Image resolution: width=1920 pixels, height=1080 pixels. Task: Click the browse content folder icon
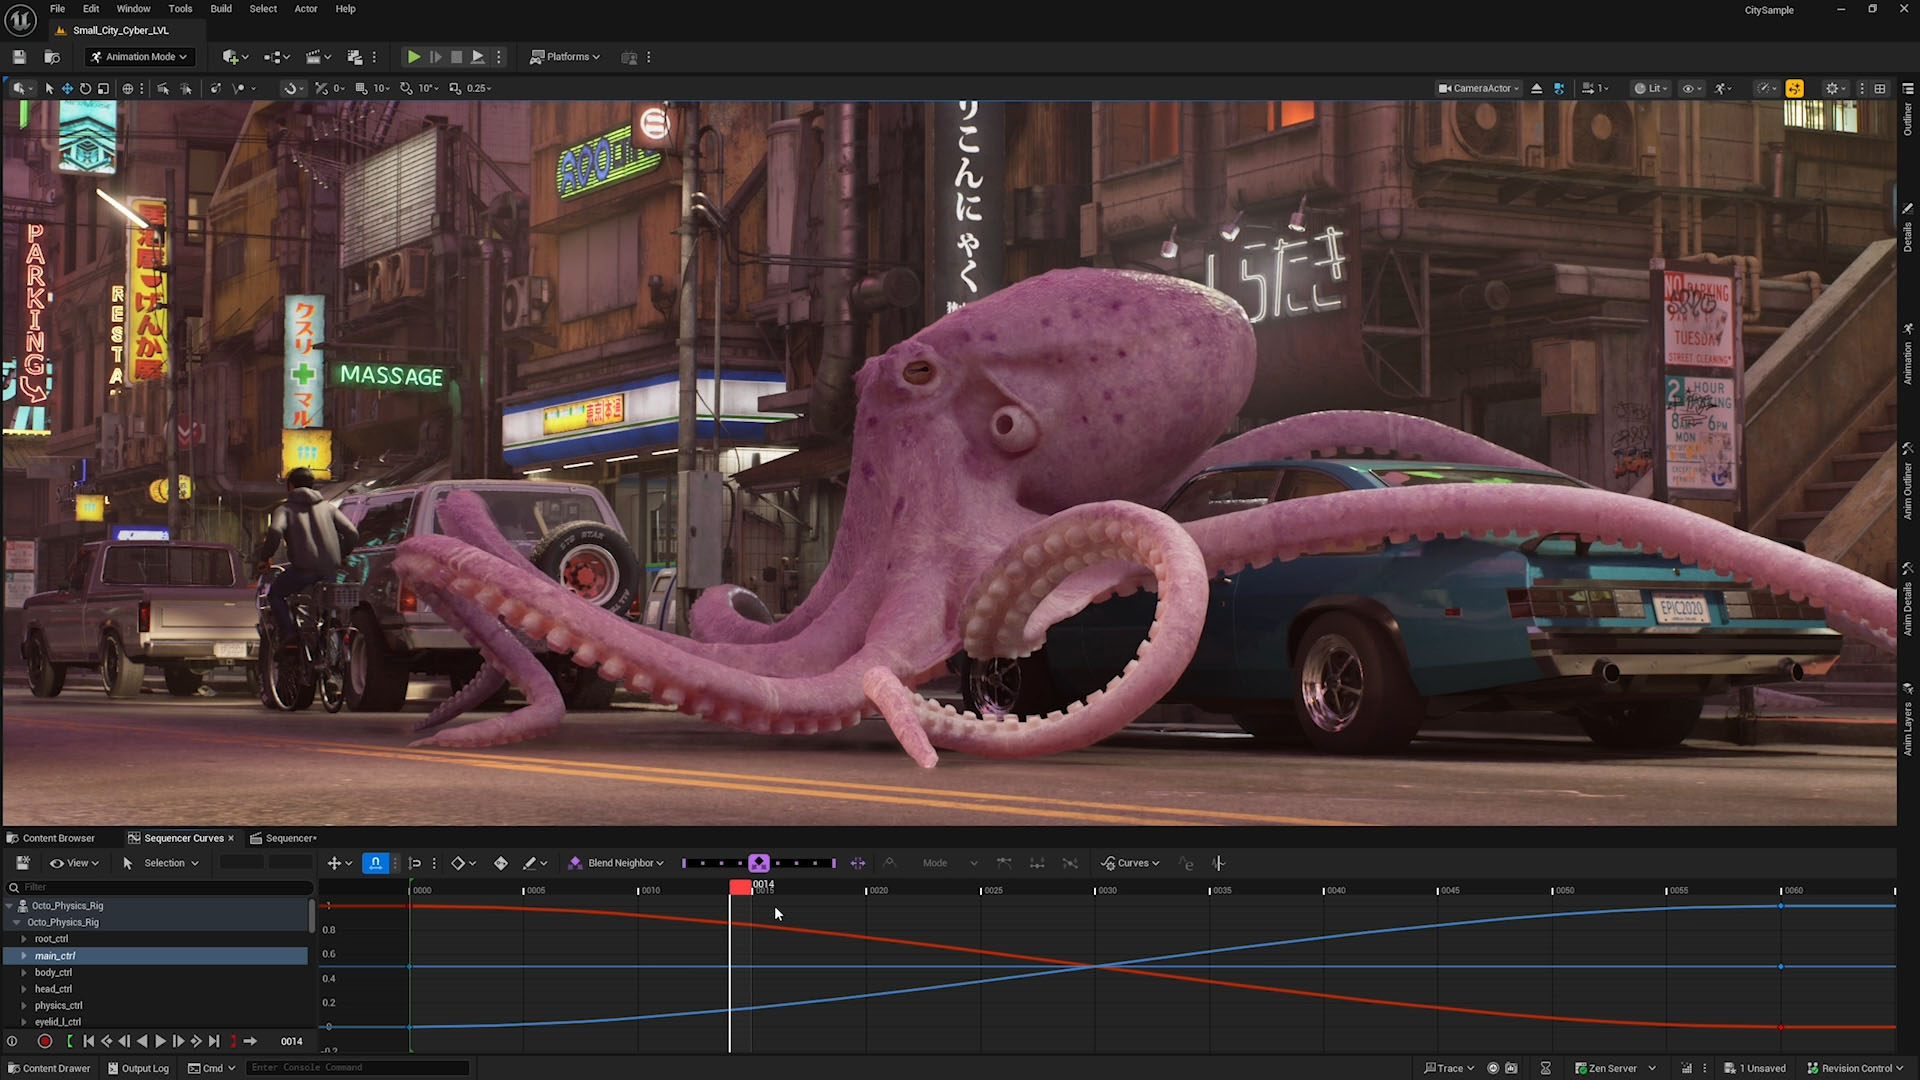(x=52, y=57)
